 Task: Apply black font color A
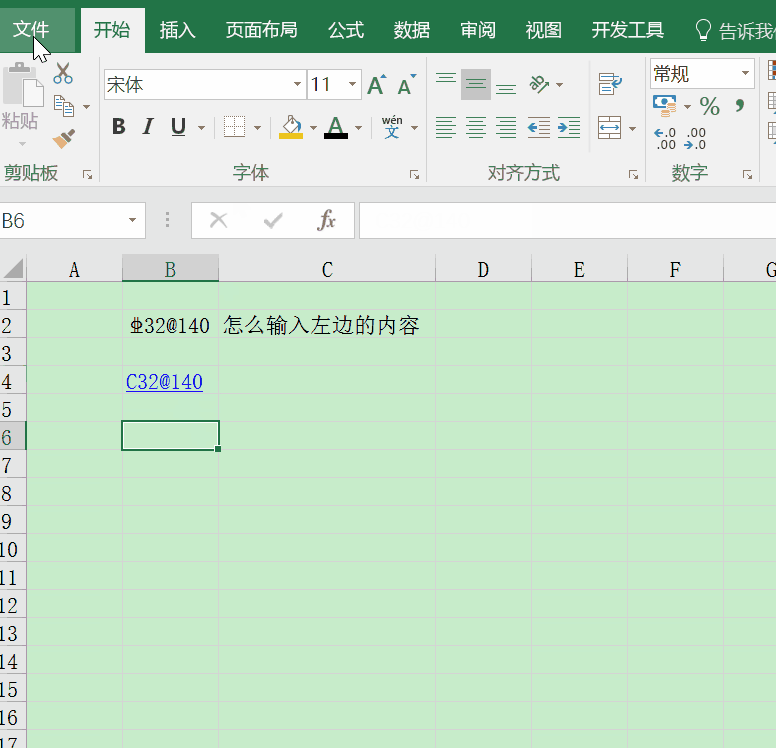pyautogui.click(x=336, y=127)
